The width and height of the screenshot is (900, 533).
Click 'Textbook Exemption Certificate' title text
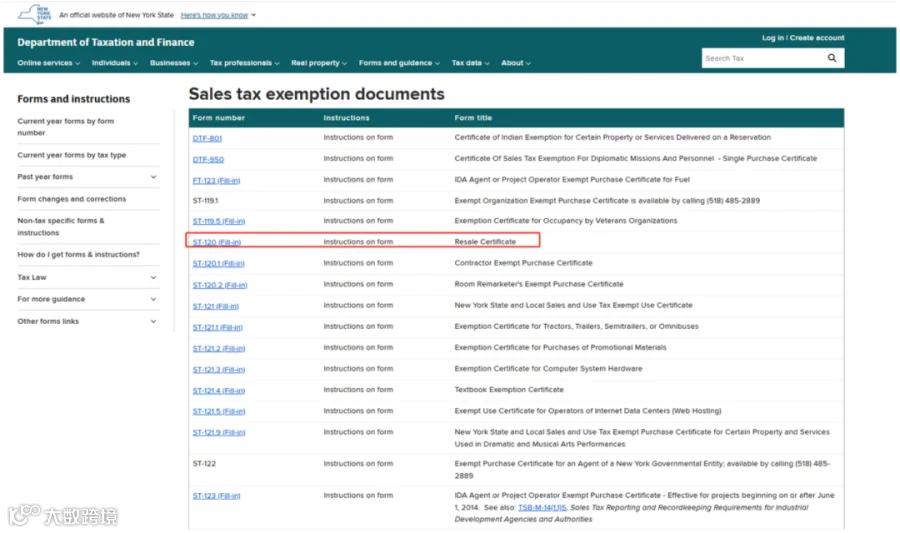[x=509, y=390]
